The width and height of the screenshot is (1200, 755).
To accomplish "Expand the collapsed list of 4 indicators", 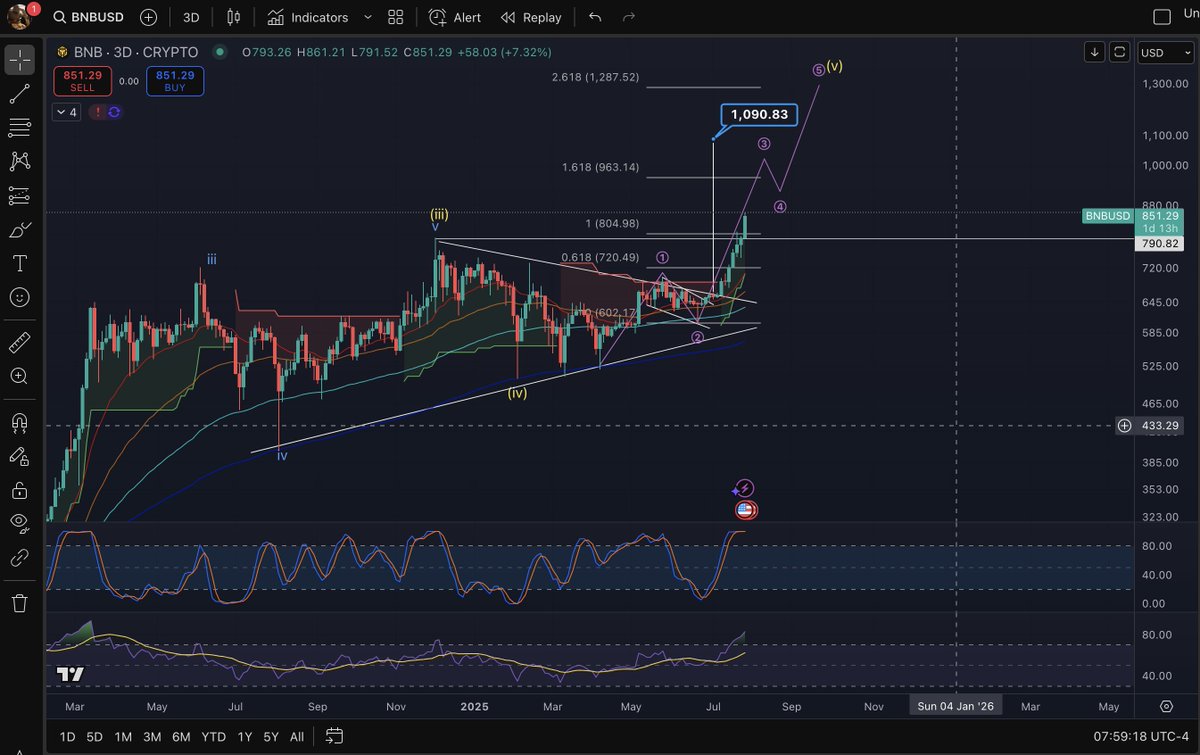I will 67,112.
